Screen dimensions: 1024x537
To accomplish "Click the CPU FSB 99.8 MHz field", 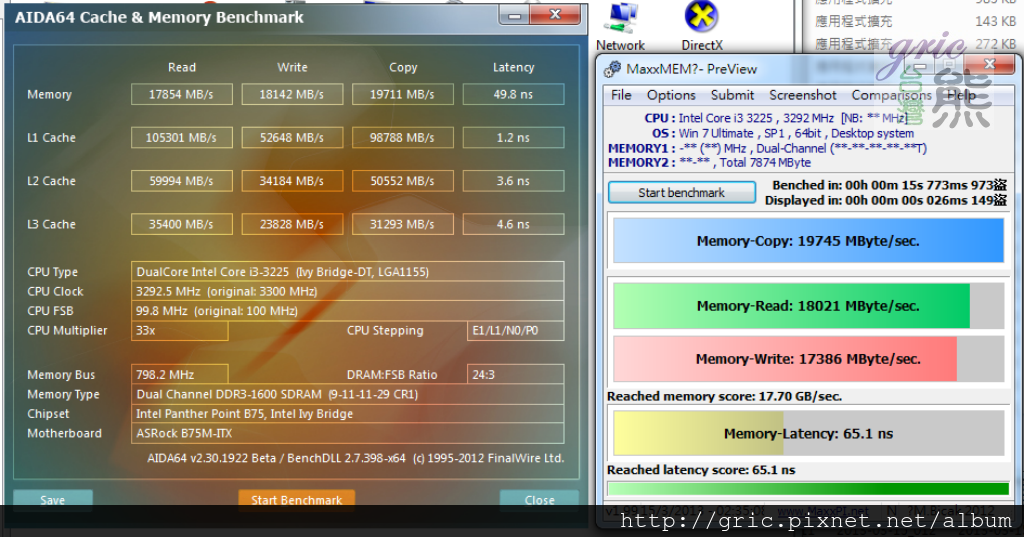I will [x=347, y=311].
